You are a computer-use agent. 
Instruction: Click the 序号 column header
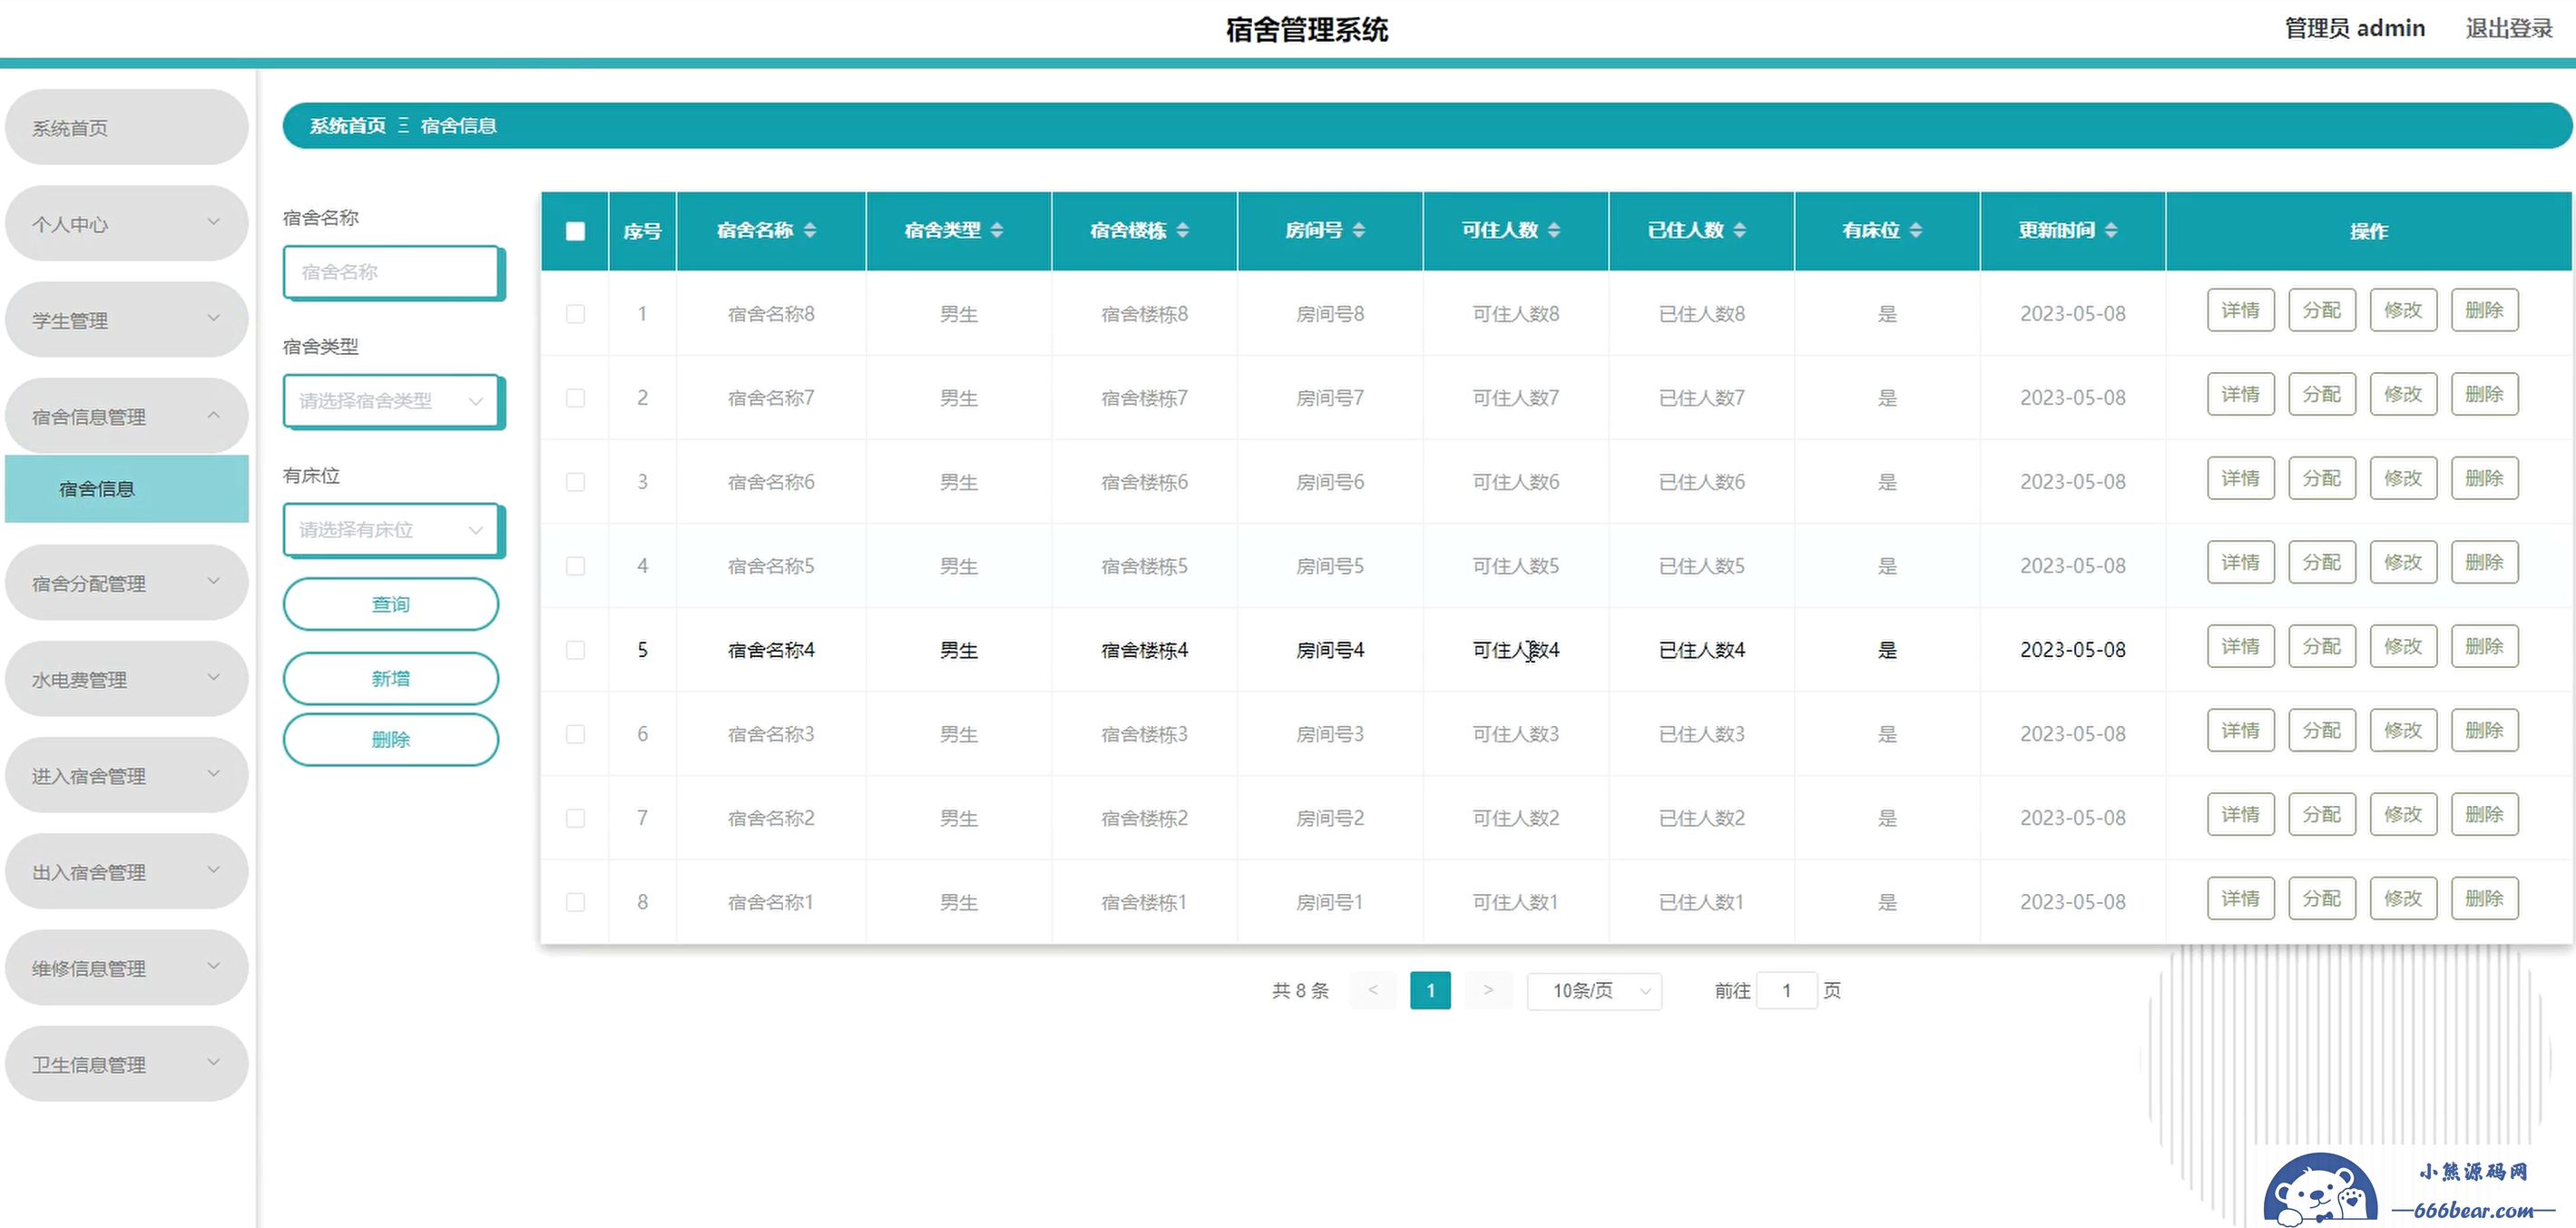coord(642,231)
